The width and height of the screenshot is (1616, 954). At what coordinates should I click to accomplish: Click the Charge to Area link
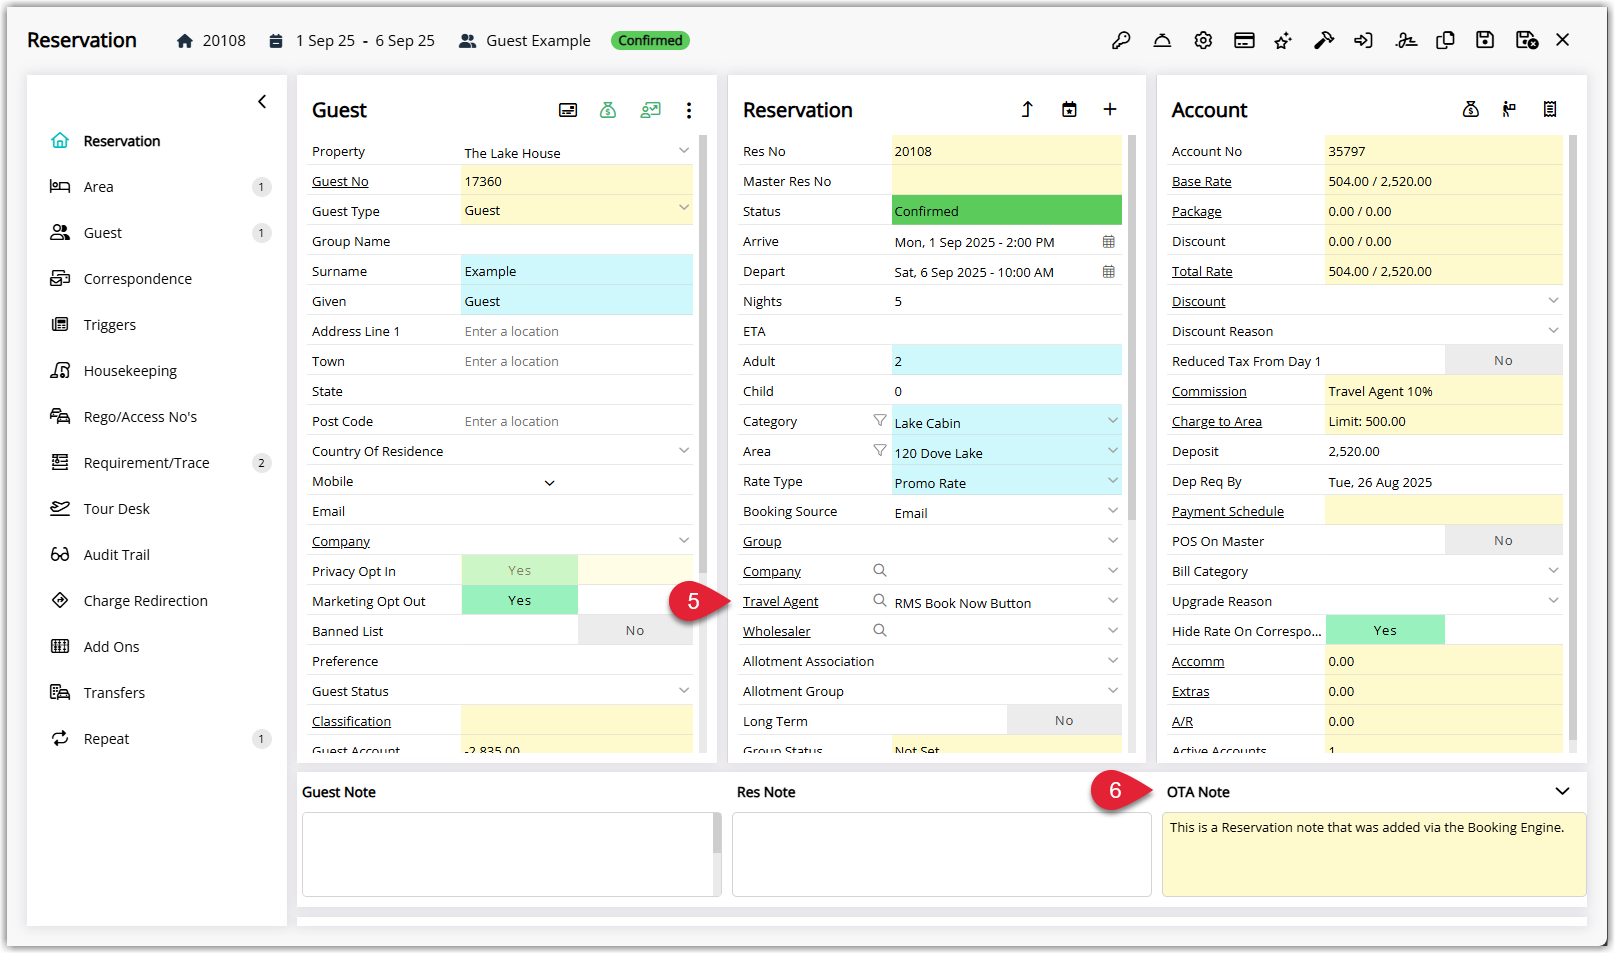pyautogui.click(x=1216, y=421)
